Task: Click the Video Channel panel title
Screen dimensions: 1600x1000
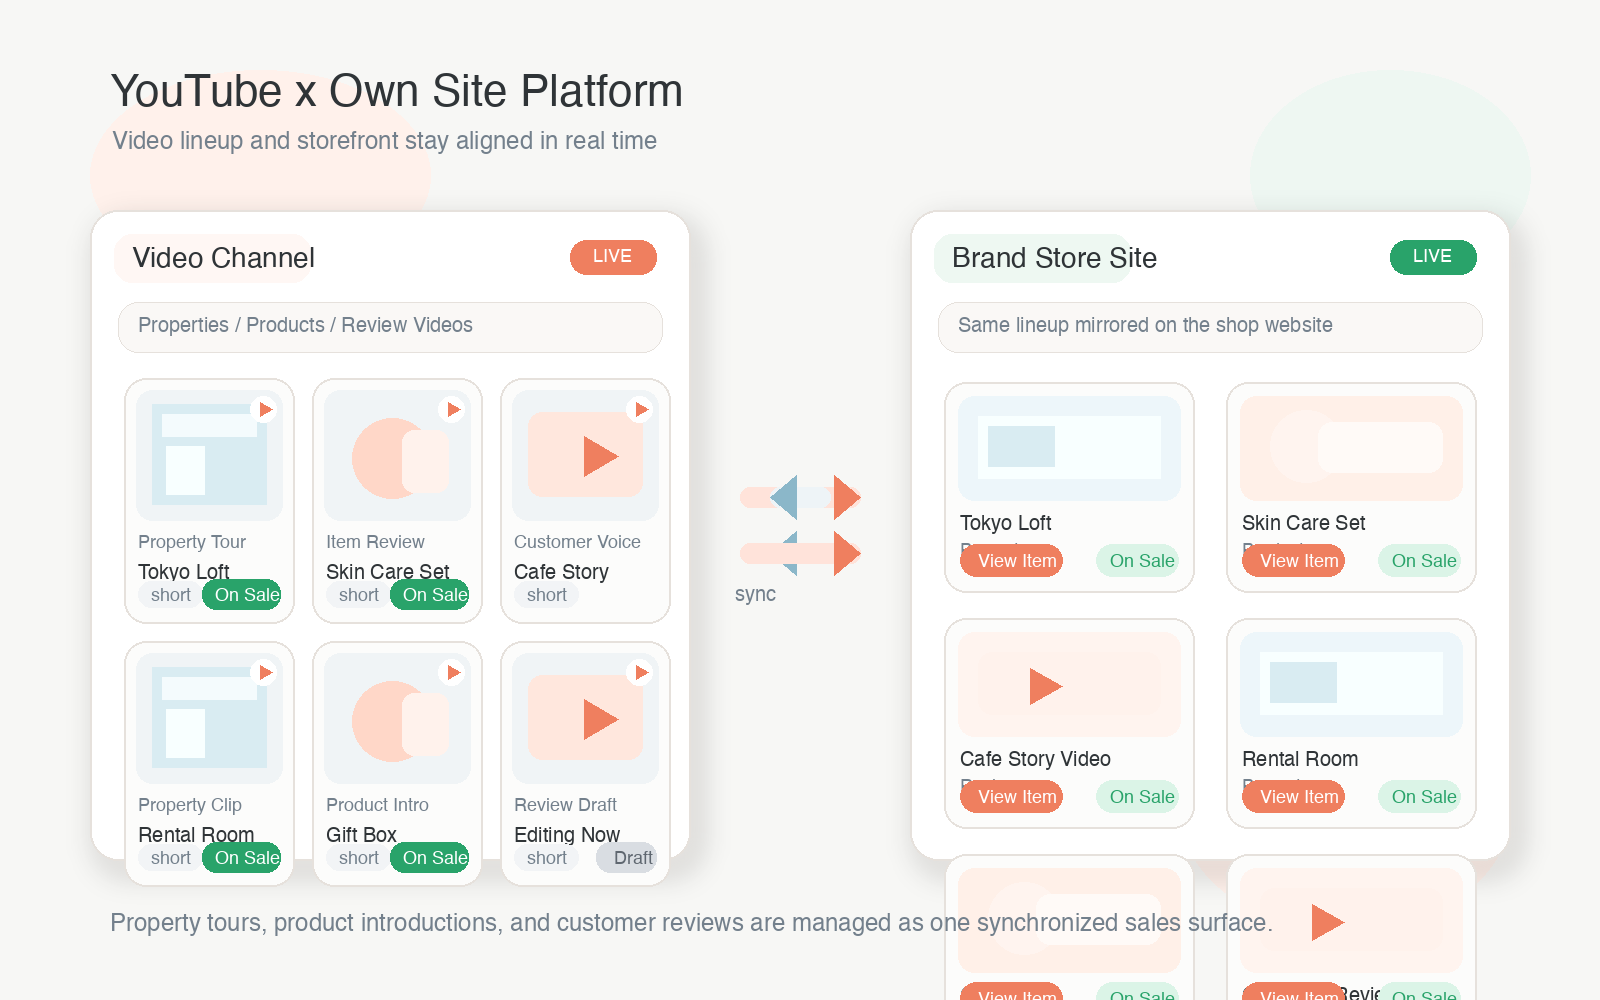Action: [x=224, y=258]
